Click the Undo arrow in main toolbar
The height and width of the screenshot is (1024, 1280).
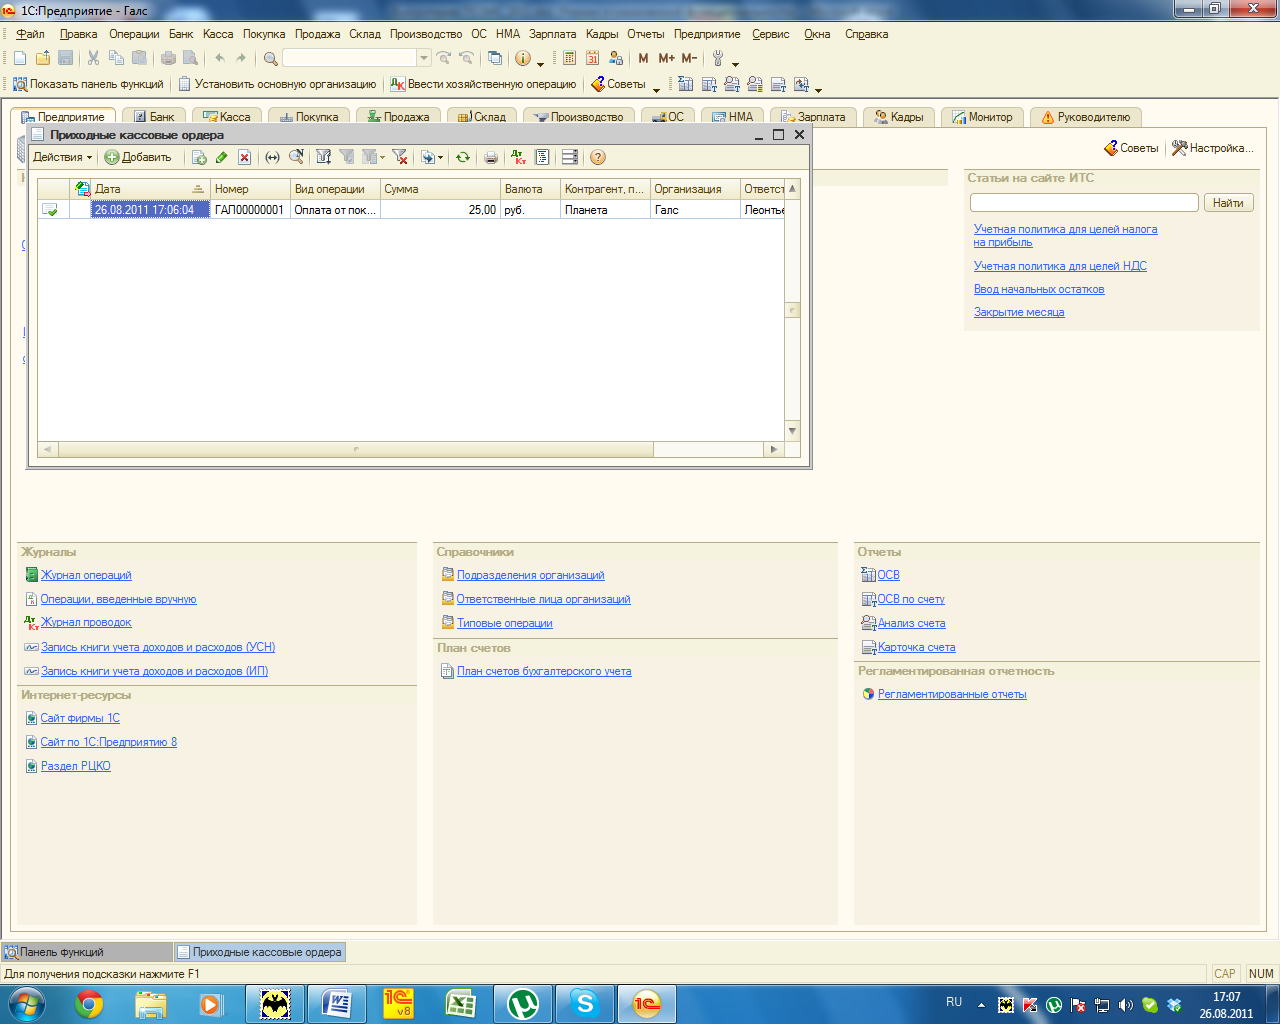(220, 58)
